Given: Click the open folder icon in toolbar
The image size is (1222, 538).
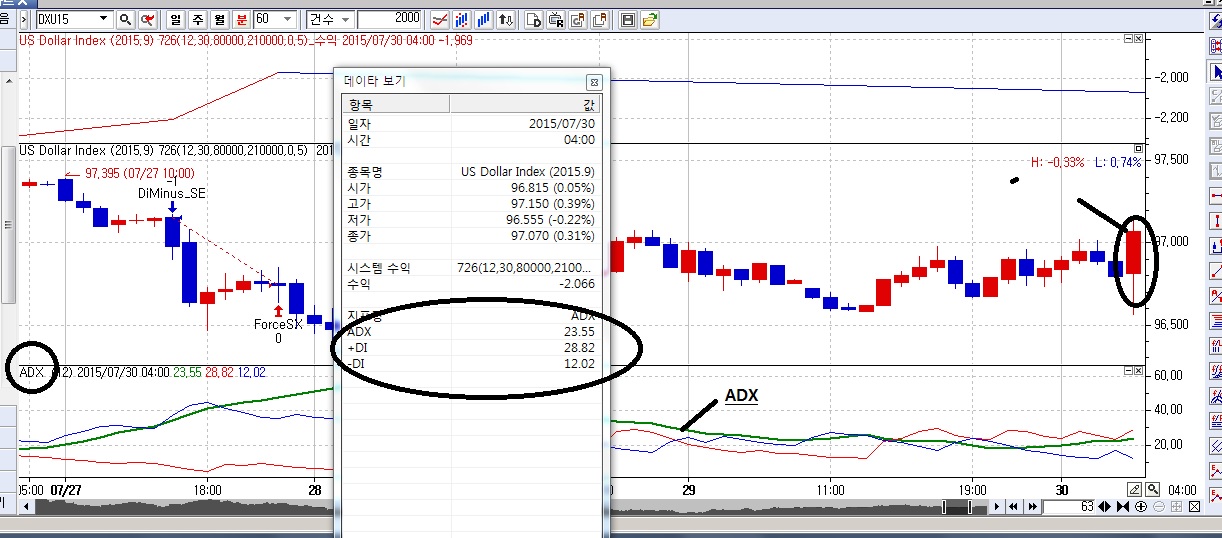Looking at the screenshot, I should tap(650, 19).
